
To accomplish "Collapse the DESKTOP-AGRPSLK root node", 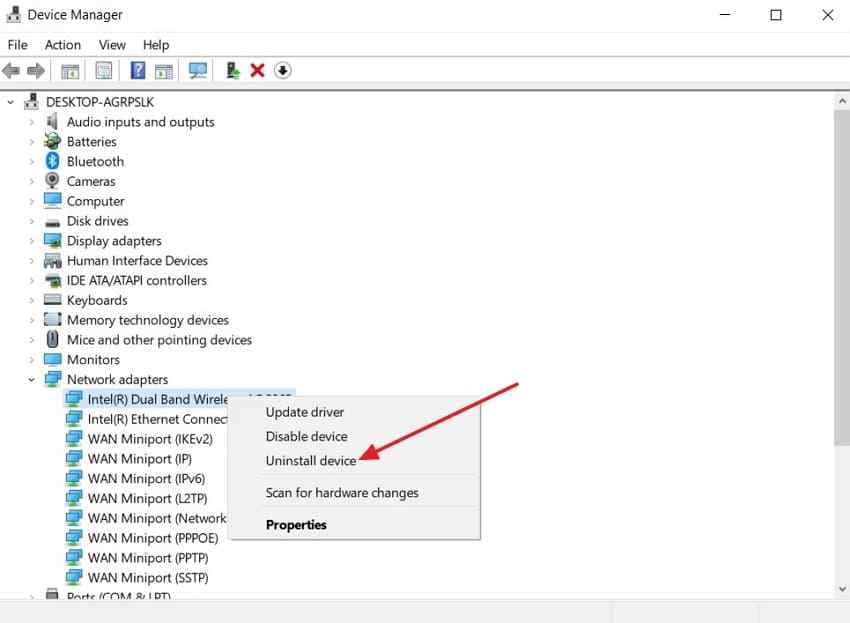I will click(10, 102).
